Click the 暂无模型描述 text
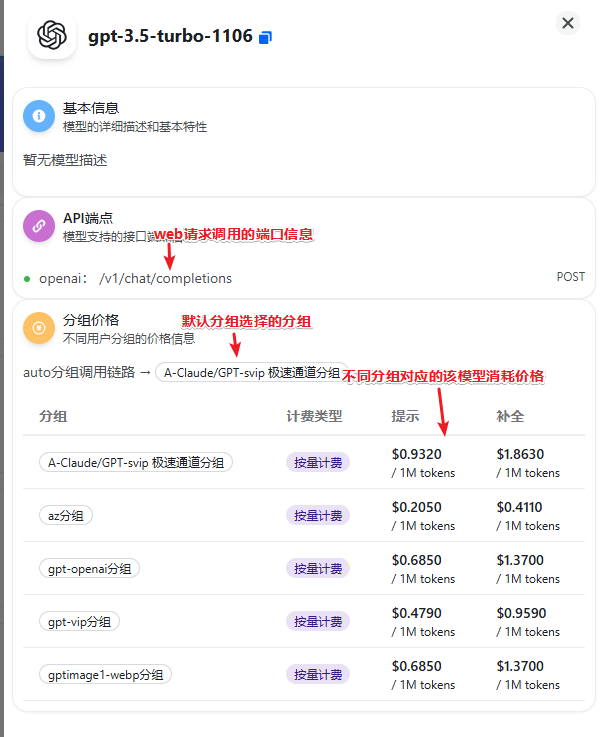The width and height of the screenshot is (604, 737). (65, 160)
